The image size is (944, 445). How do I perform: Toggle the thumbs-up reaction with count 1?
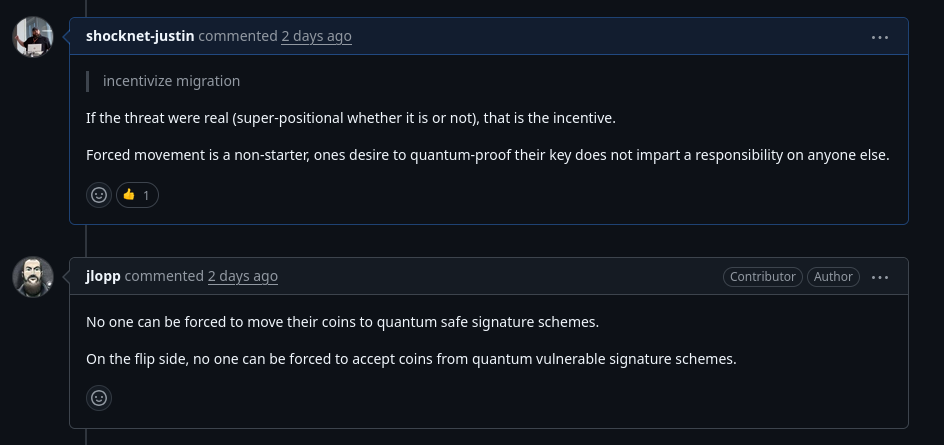click(137, 195)
